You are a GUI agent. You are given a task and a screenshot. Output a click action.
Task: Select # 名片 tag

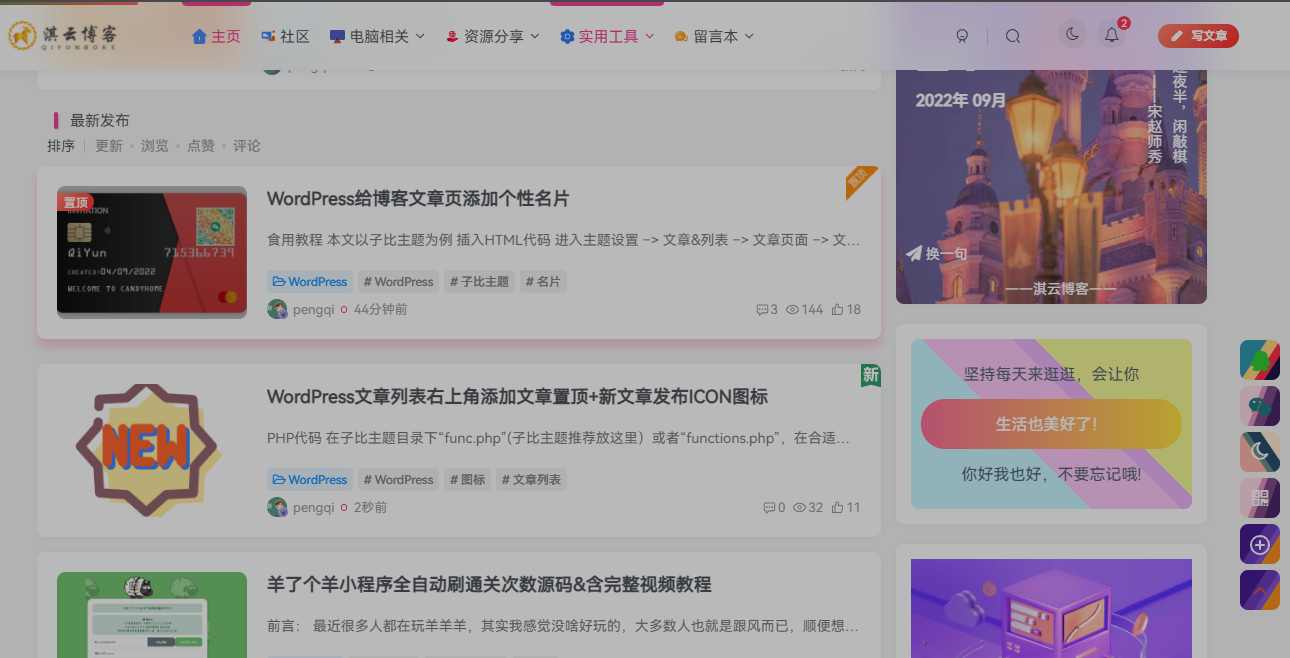click(x=543, y=282)
